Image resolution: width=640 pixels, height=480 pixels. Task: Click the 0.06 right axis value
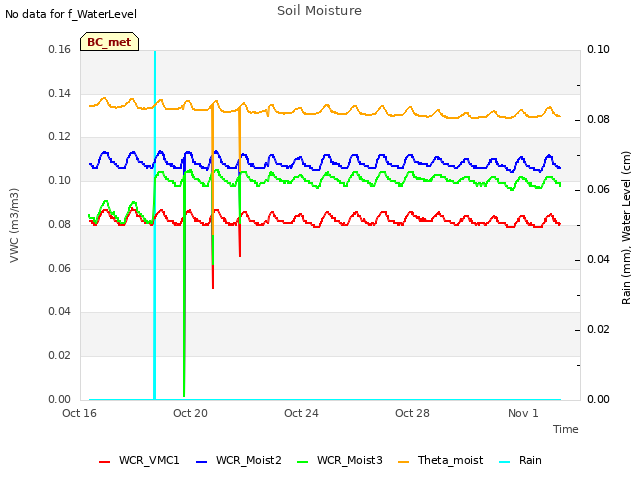click(598, 189)
